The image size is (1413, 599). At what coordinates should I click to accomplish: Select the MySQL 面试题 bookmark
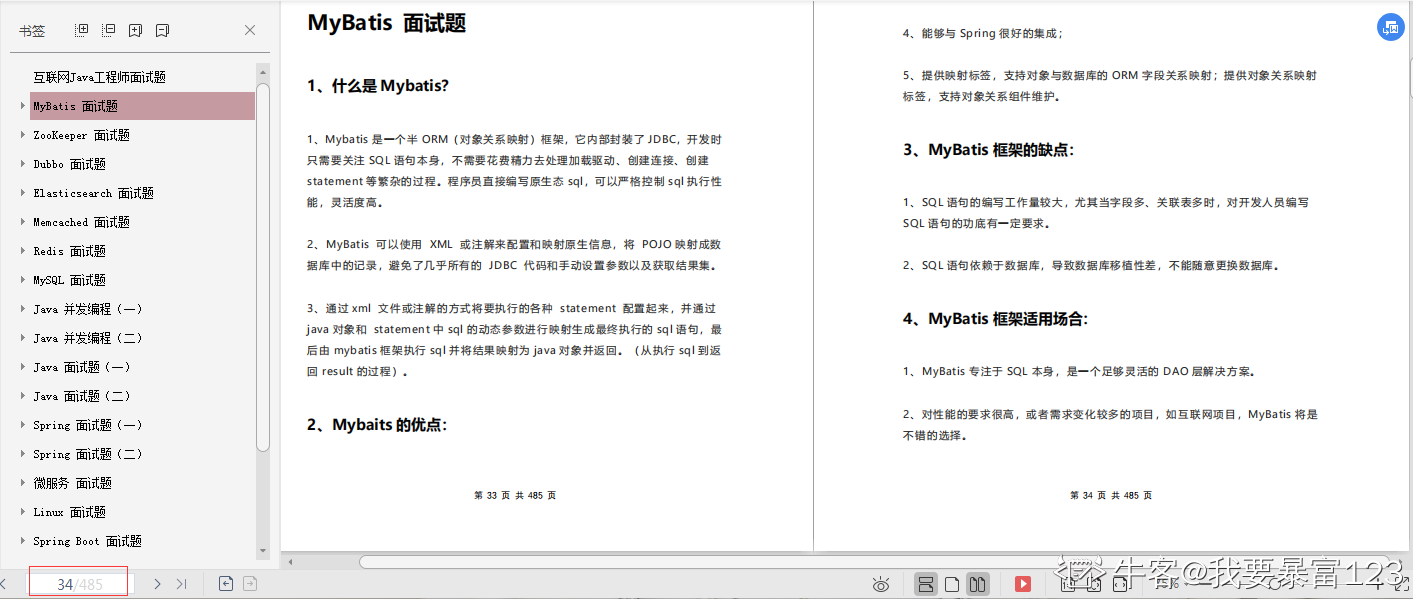(x=69, y=280)
